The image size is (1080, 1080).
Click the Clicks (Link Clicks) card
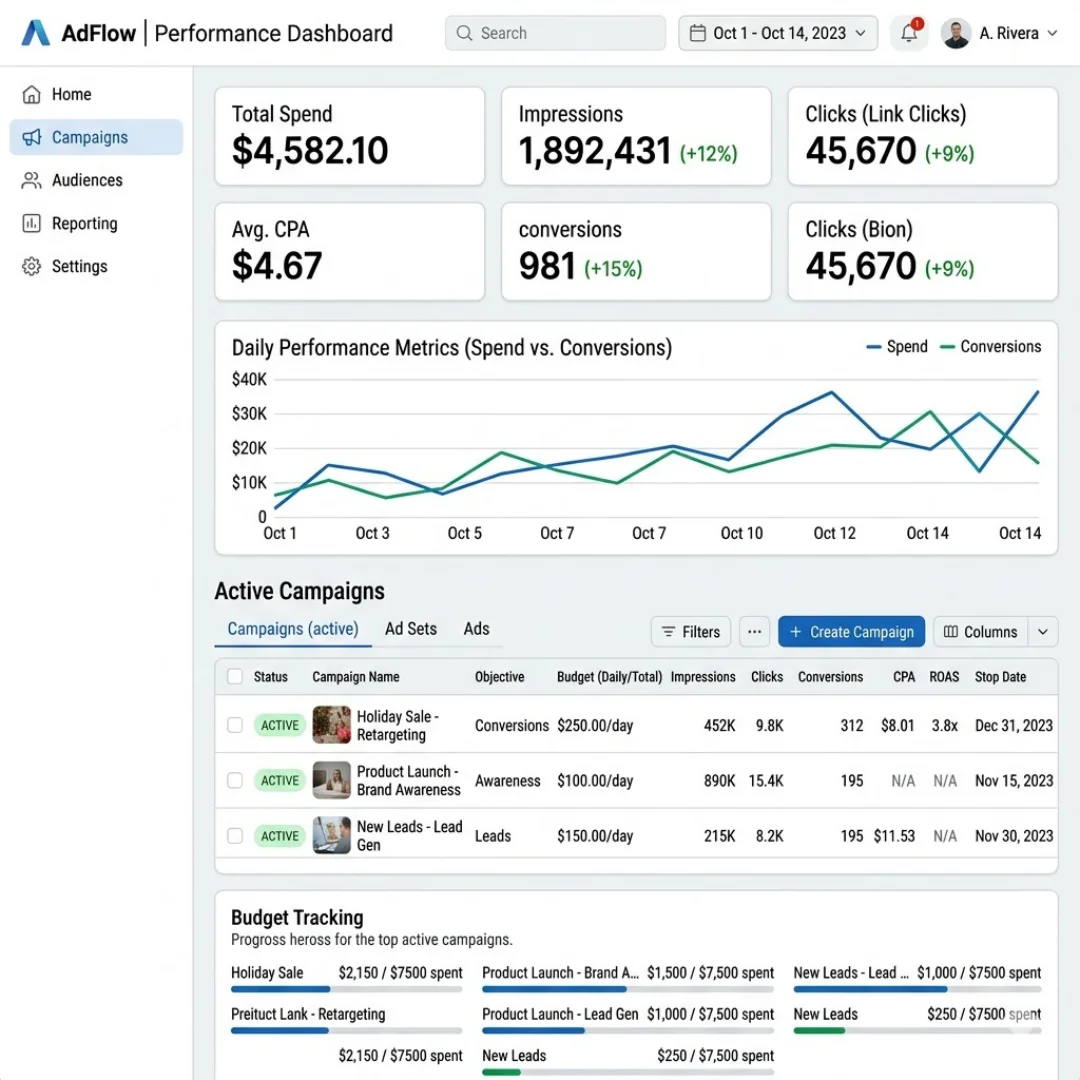point(922,136)
